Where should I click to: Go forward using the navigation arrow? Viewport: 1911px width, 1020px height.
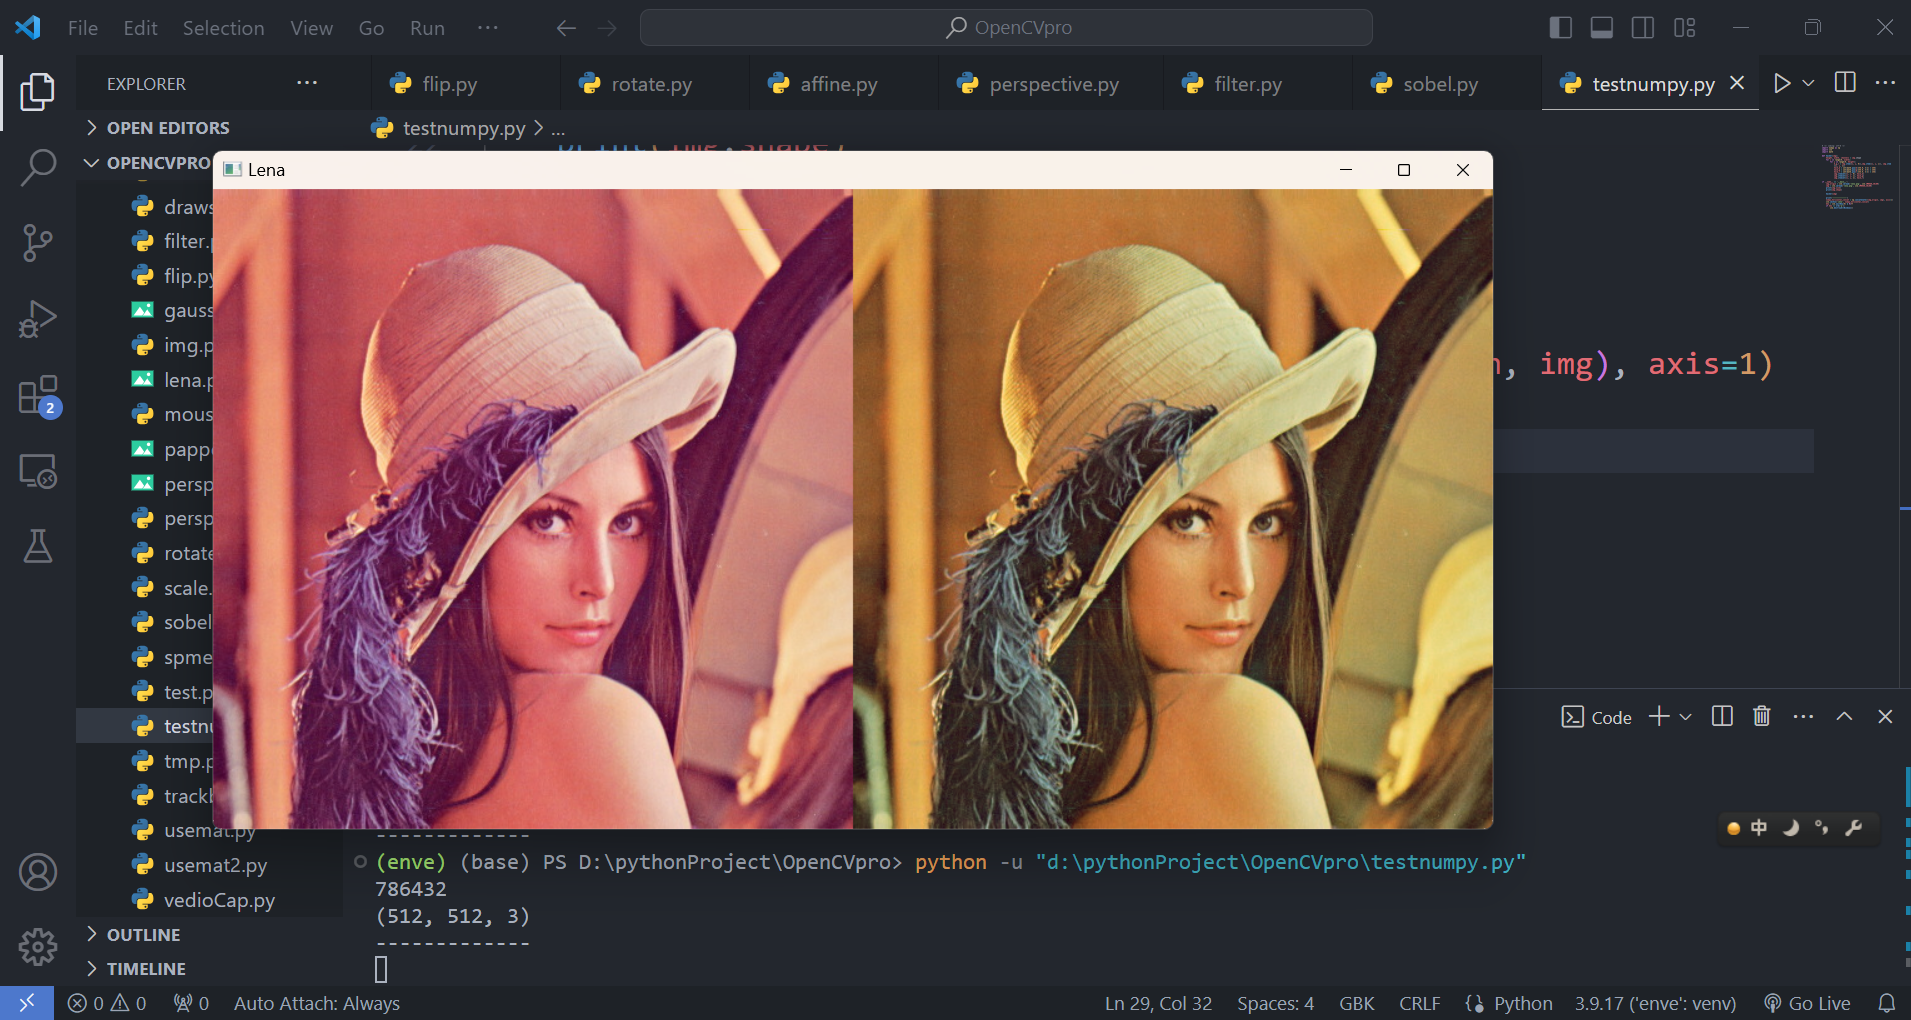tap(607, 28)
